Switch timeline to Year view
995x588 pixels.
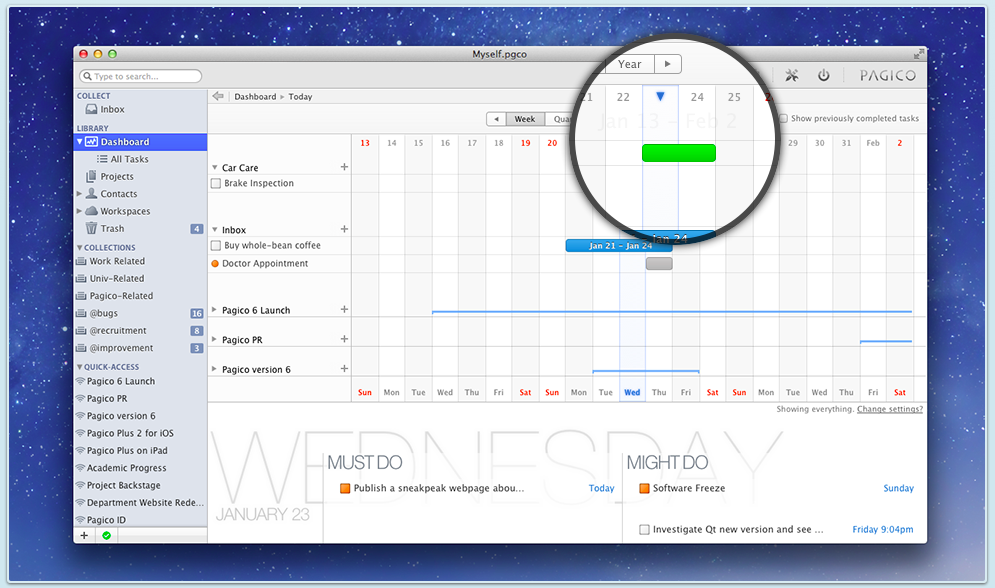tap(629, 64)
